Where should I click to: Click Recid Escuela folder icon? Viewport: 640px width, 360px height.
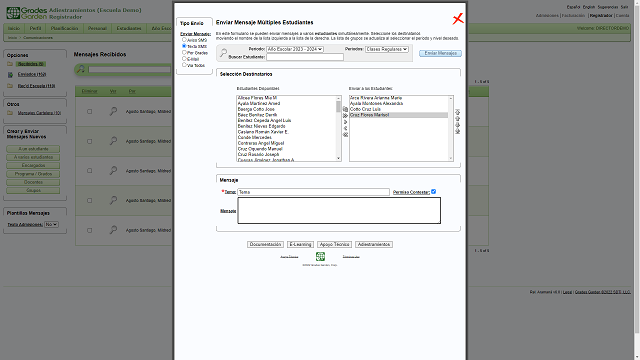click(10, 86)
